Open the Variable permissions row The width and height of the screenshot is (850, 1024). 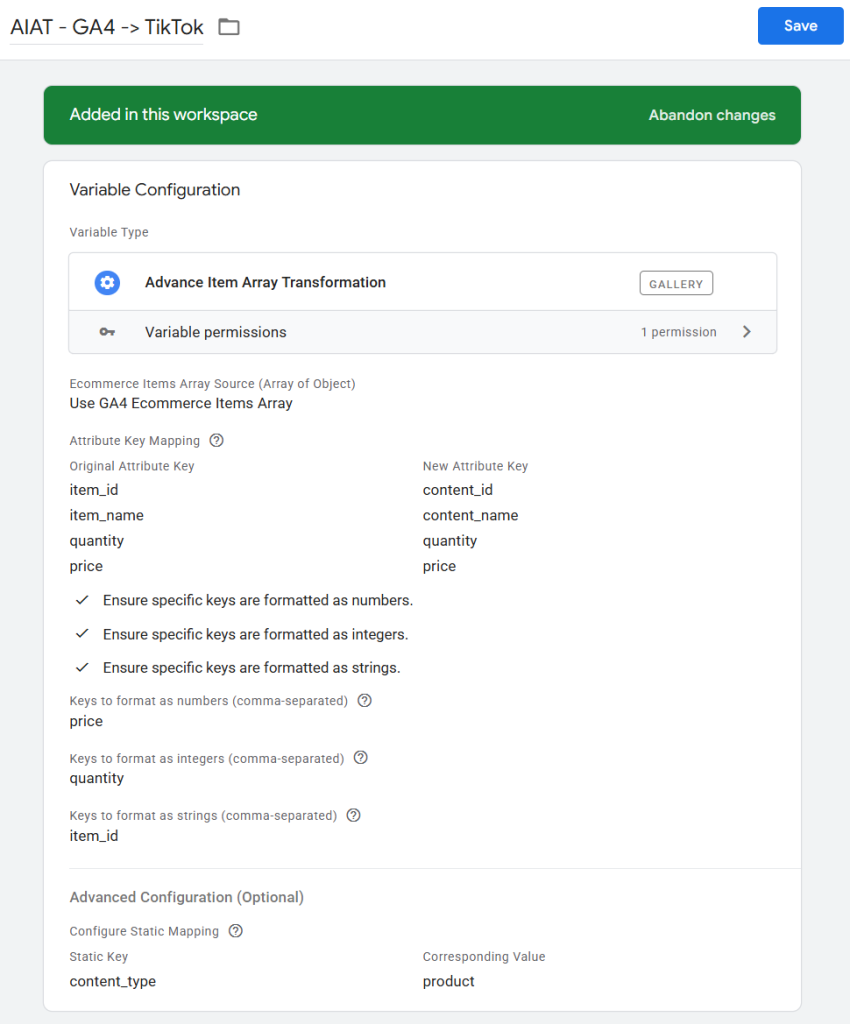[422, 332]
